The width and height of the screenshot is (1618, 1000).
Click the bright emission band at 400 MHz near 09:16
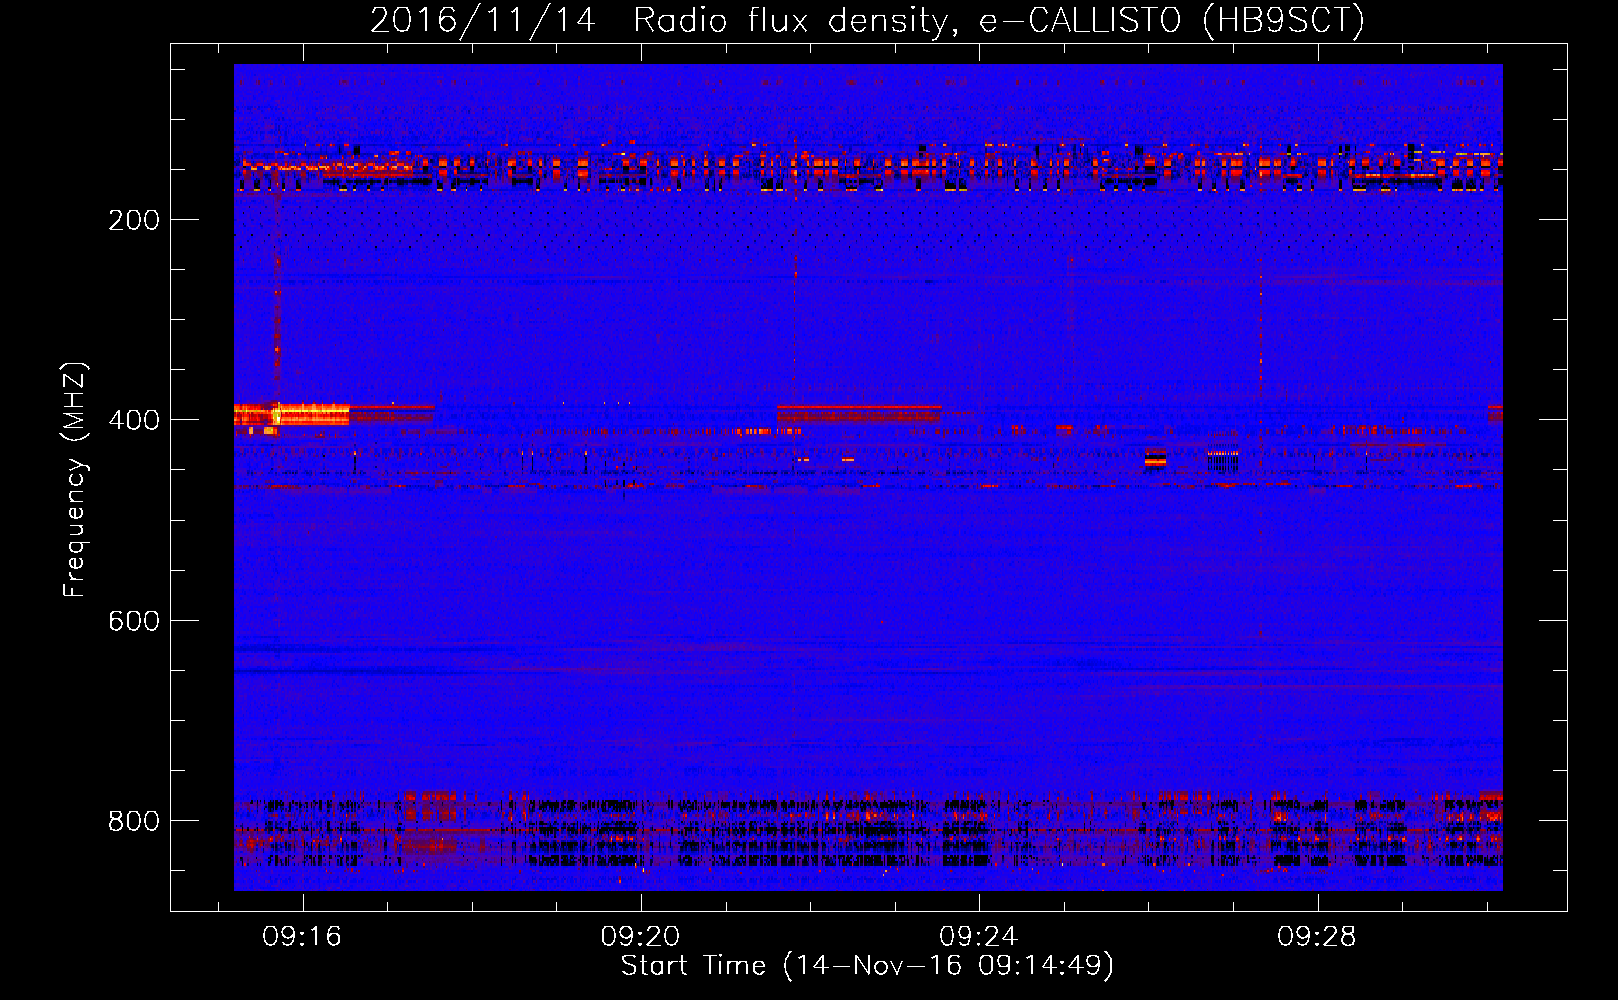point(292,414)
